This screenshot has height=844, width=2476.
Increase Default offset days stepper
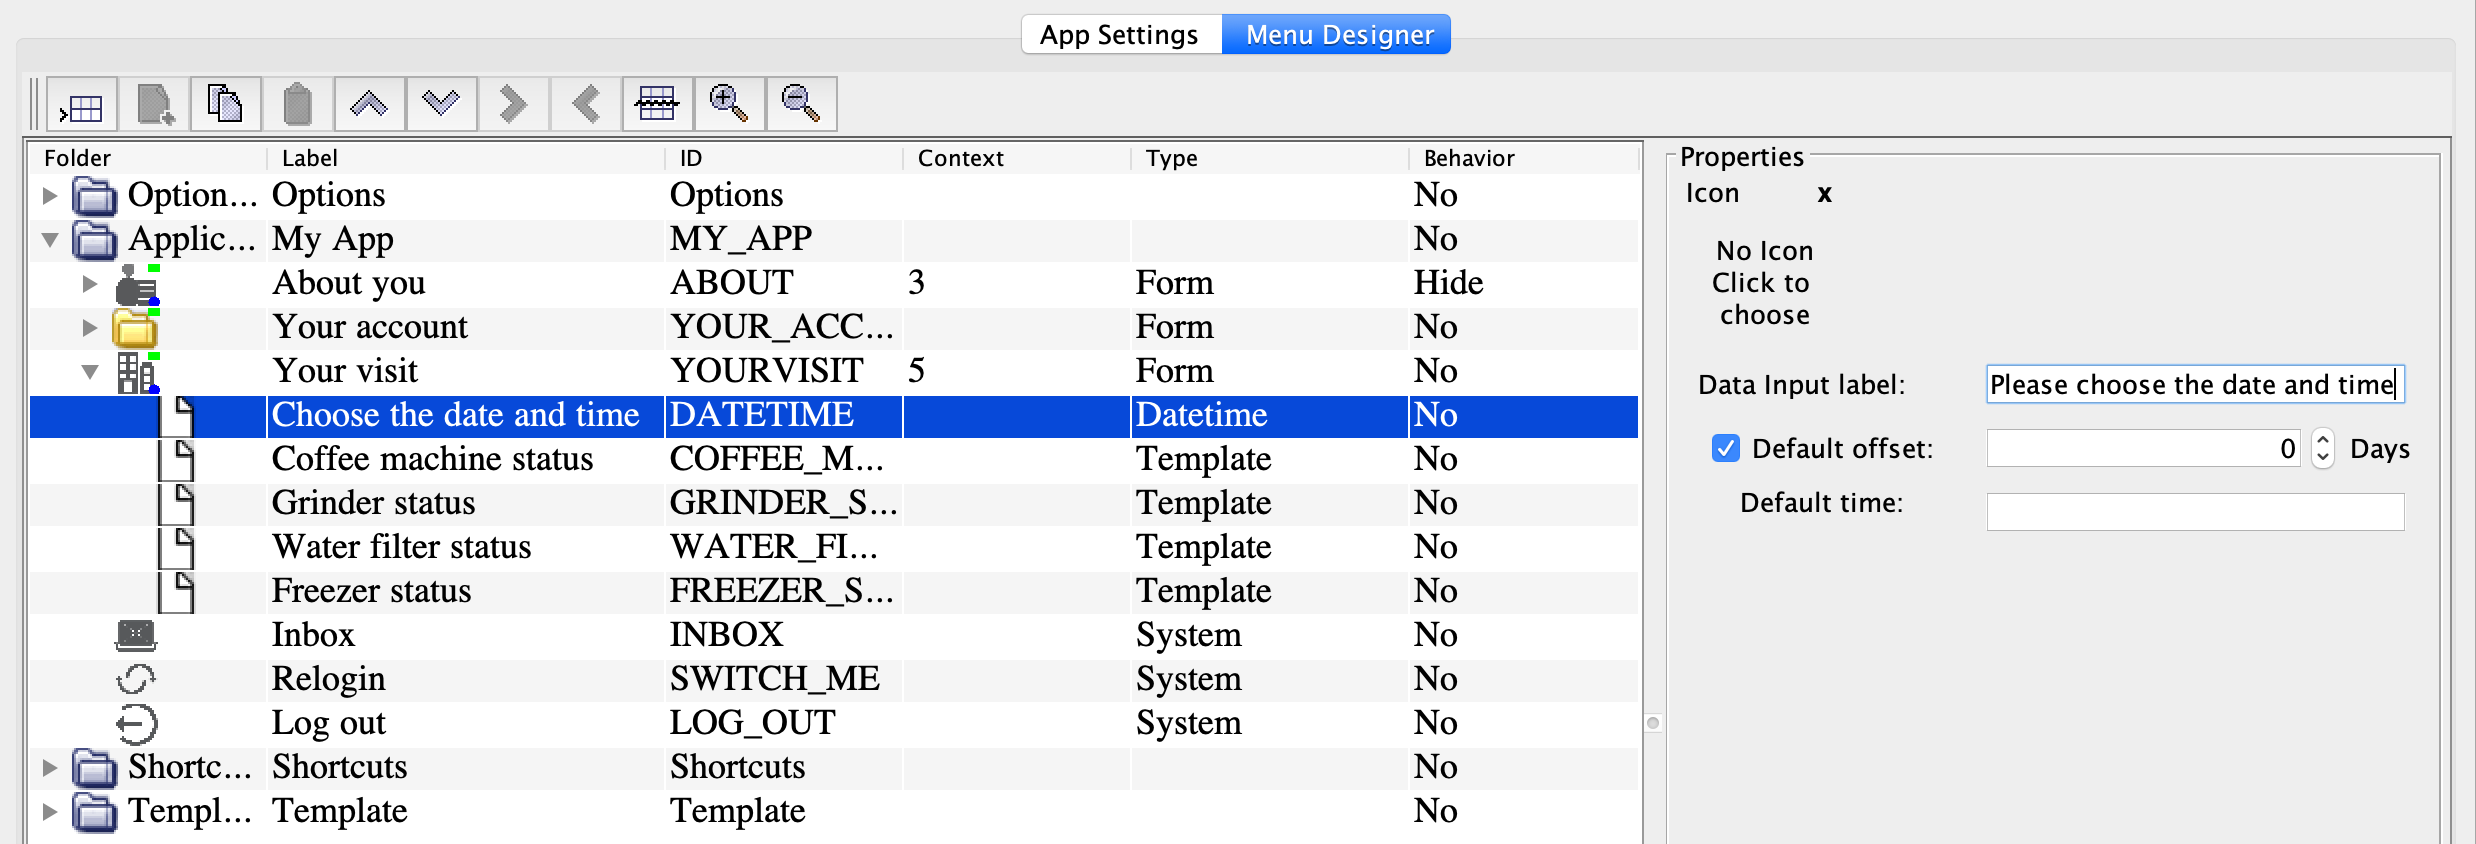pyautogui.click(x=2323, y=439)
